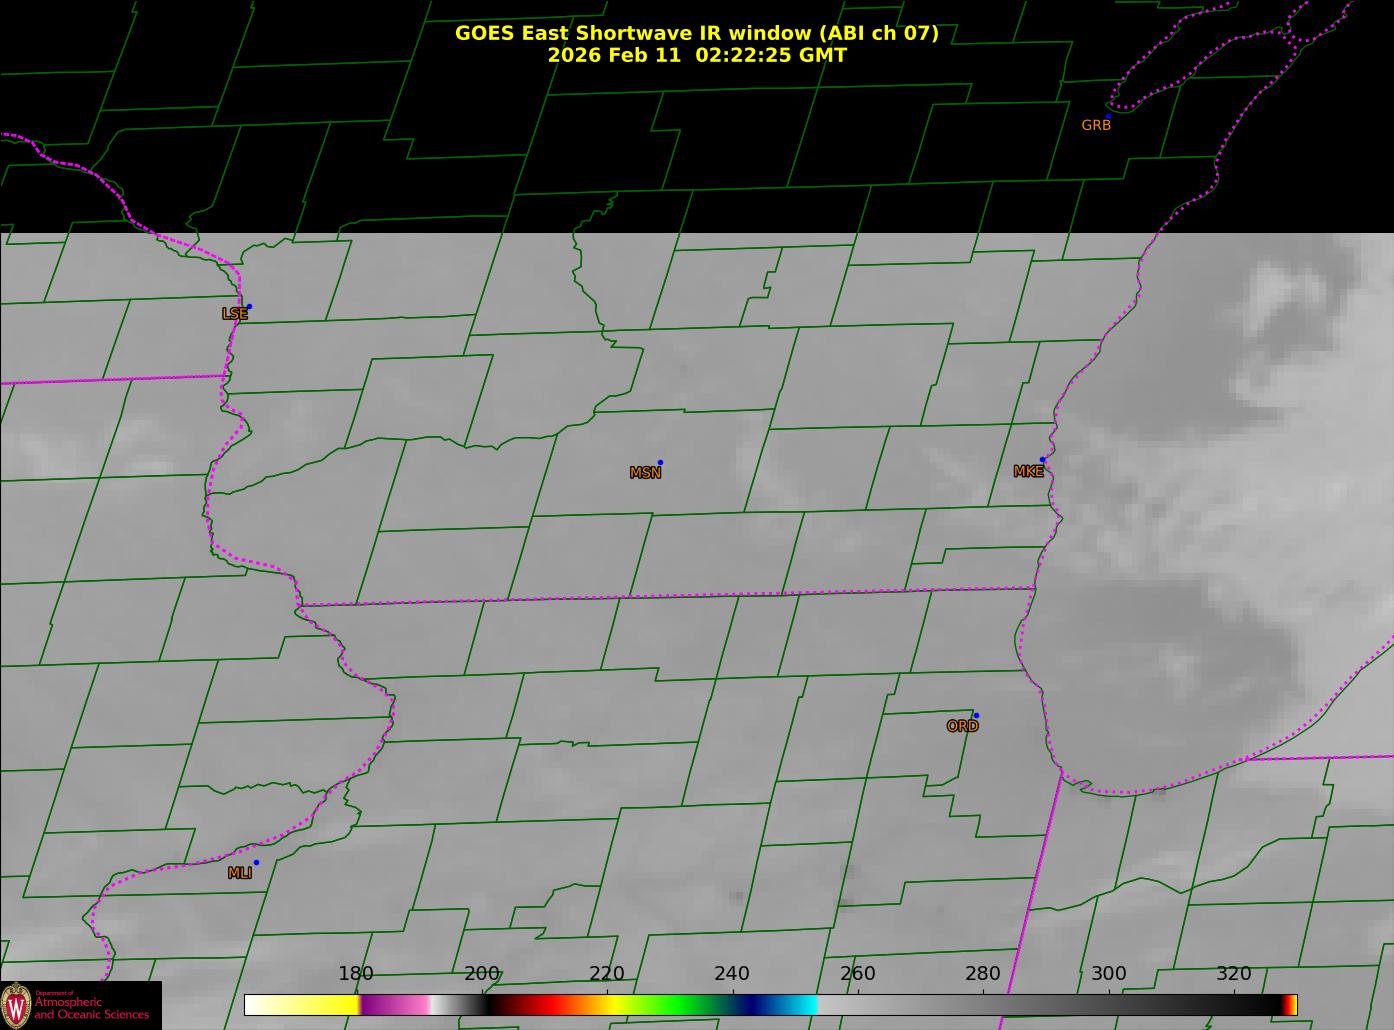1394x1030 pixels.
Task: Click the GOES East Shortwave IR title
Action: (697, 33)
